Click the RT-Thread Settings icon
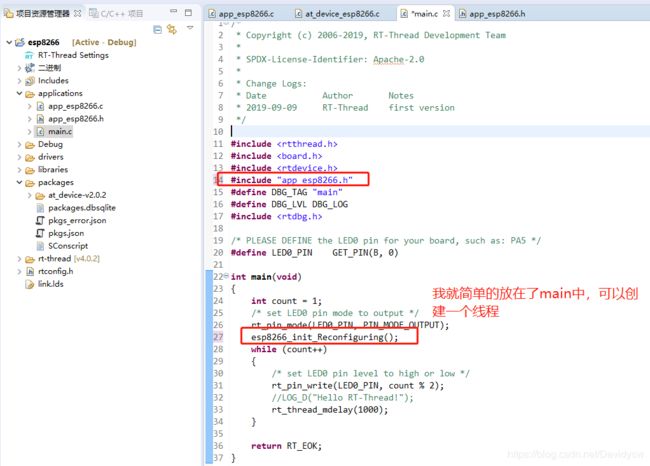 point(29,56)
